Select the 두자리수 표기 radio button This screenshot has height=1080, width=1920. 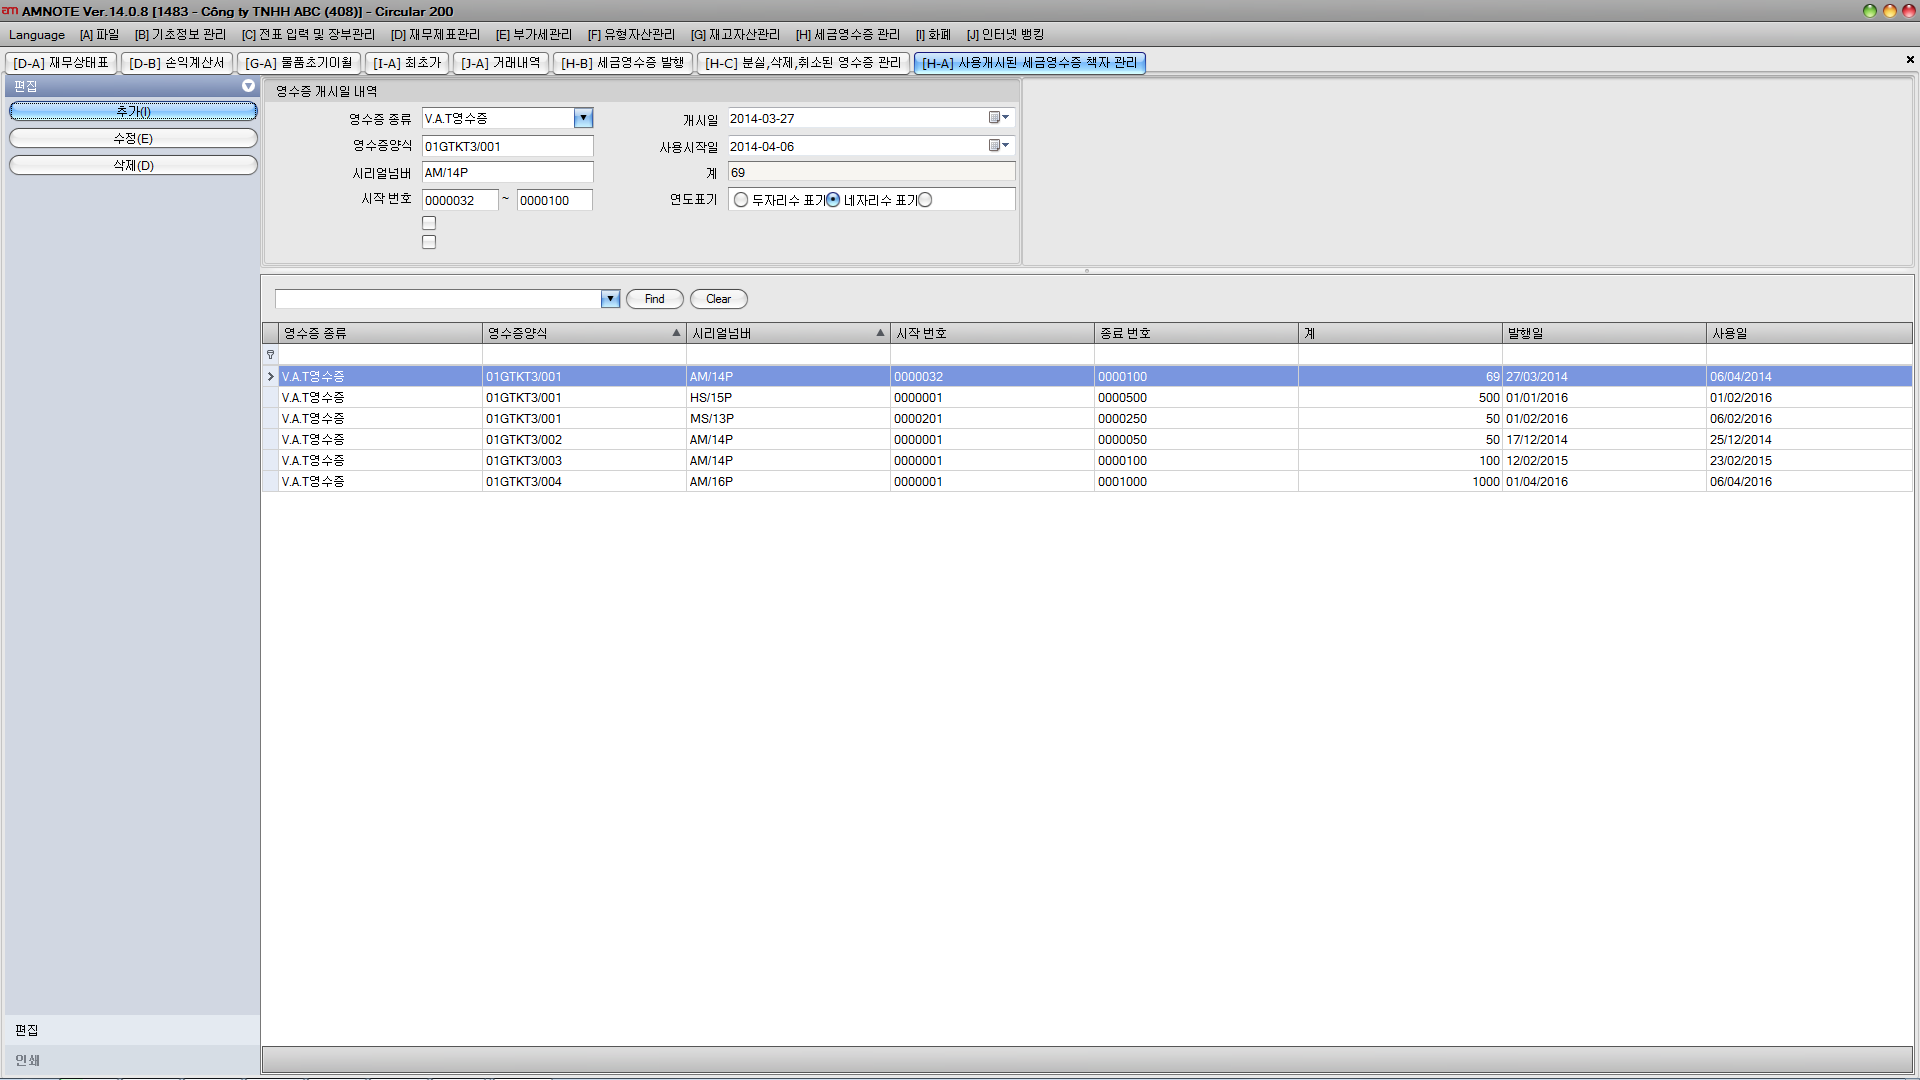click(741, 200)
